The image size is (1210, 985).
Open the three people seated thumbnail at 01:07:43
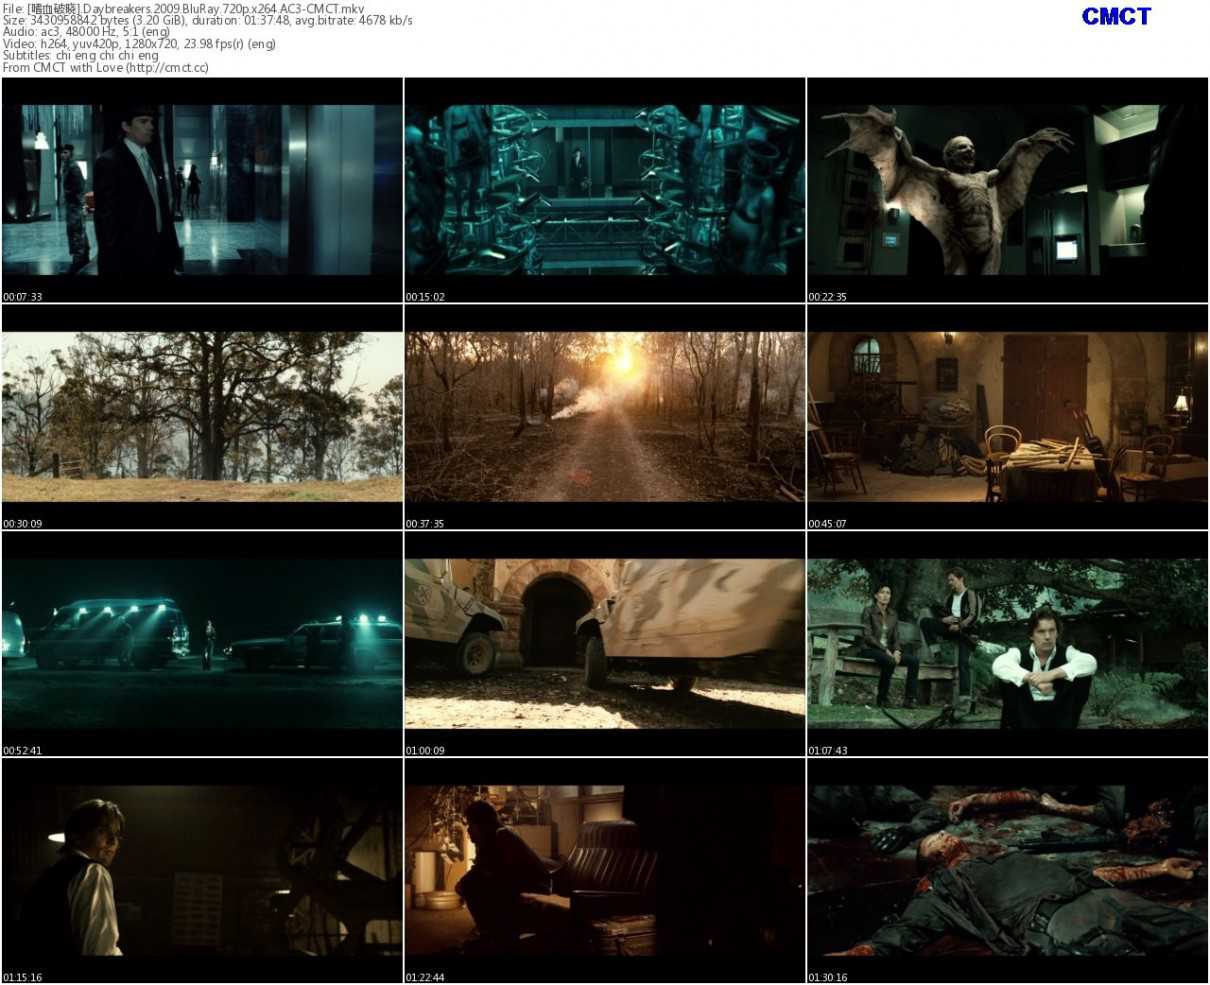point(1008,644)
